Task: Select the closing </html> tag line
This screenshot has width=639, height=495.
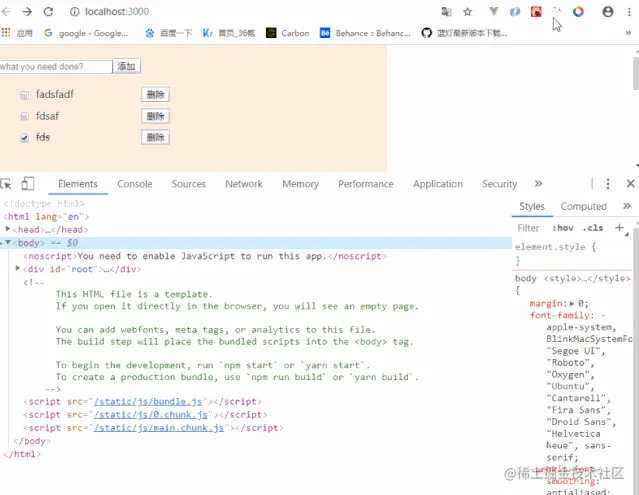Action: [22, 454]
